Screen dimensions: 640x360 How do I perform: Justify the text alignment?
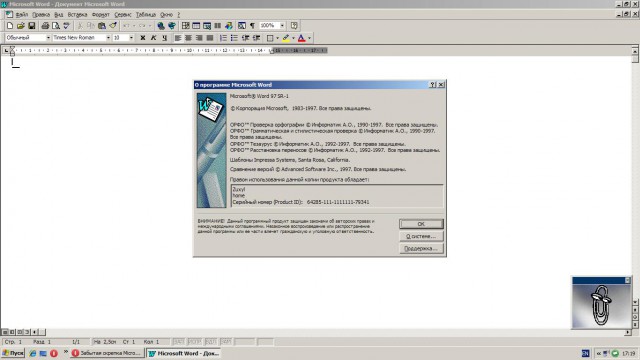pyautogui.click(x=210, y=38)
